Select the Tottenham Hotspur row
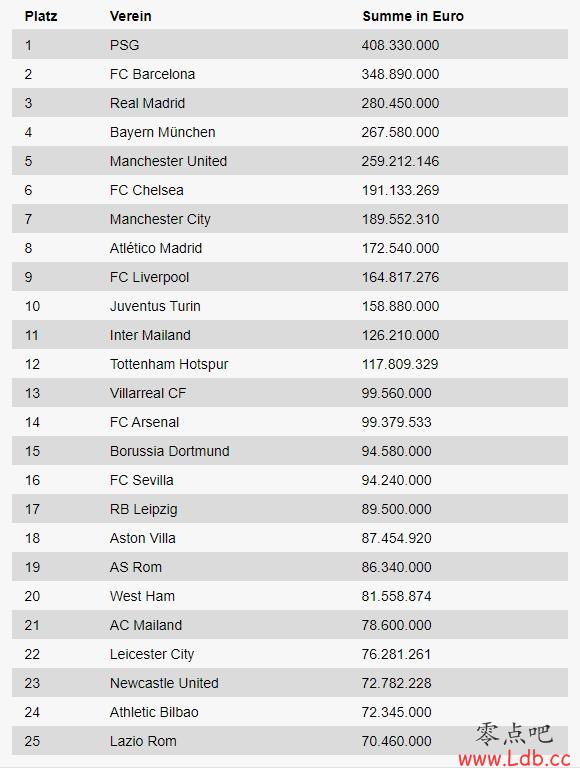Image resolution: width=580 pixels, height=769 pixels. pyautogui.click(x=290, y=364)
